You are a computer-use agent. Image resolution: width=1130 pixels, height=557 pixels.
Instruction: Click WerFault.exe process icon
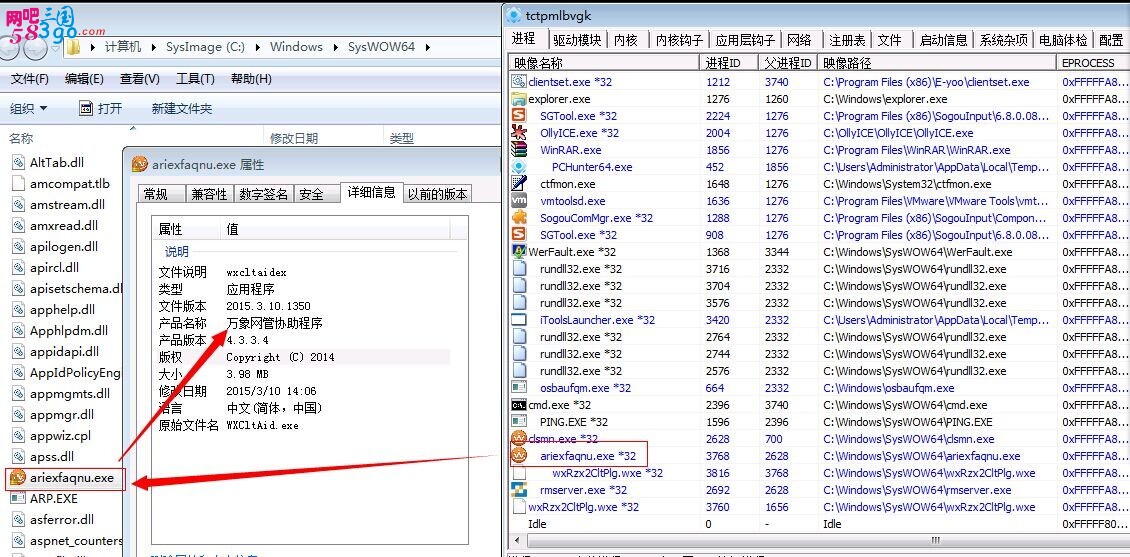click(x=519, y=251)
